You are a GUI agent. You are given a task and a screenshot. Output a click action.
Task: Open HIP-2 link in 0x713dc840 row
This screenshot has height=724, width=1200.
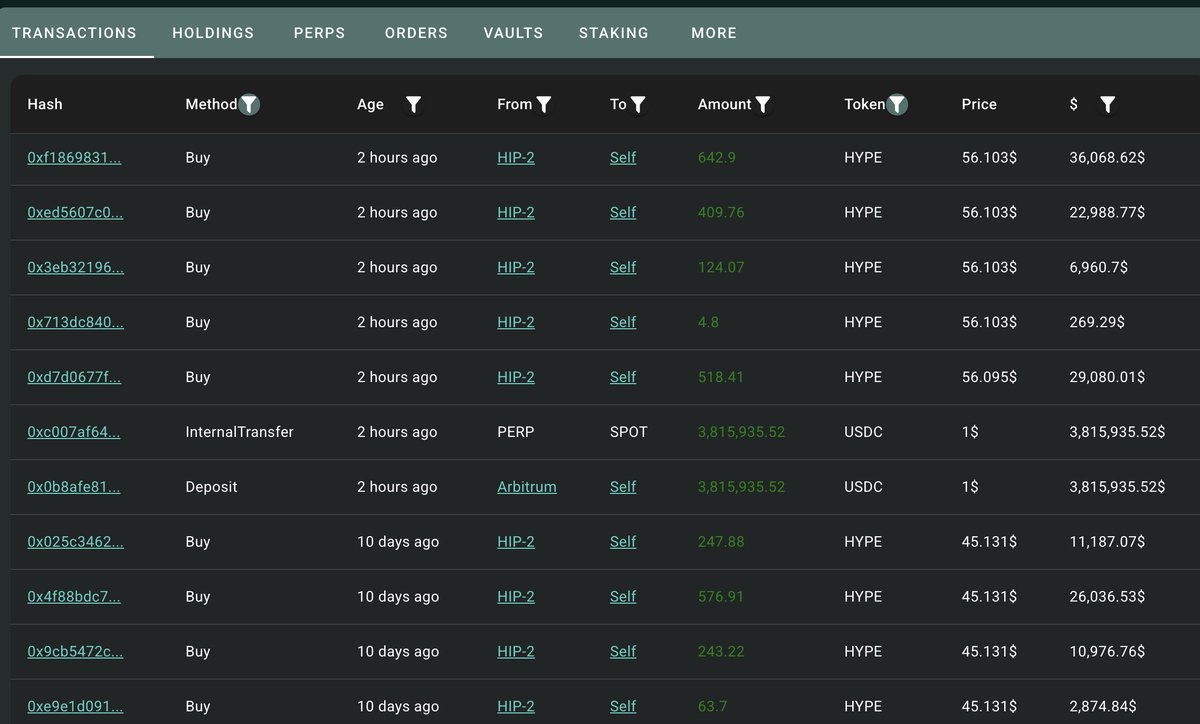point(516,323)
